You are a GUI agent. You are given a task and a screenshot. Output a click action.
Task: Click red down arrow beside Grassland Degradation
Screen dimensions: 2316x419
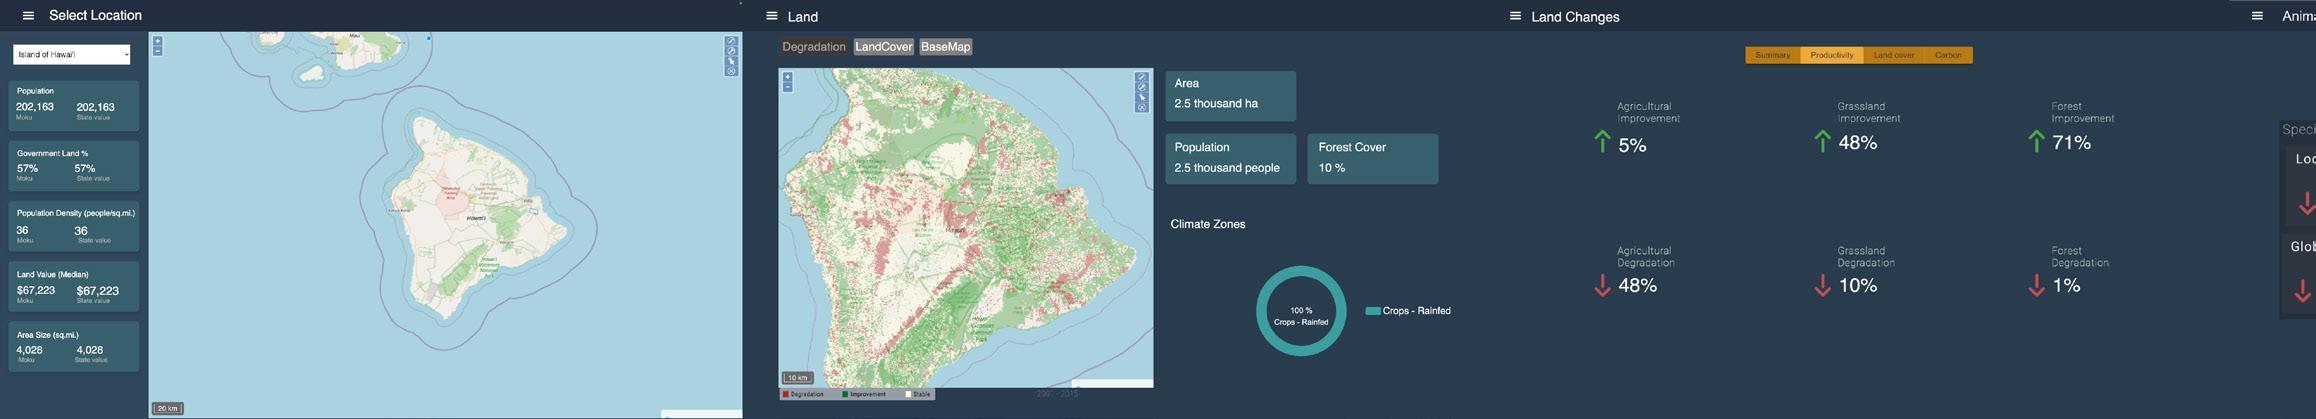1822,286
